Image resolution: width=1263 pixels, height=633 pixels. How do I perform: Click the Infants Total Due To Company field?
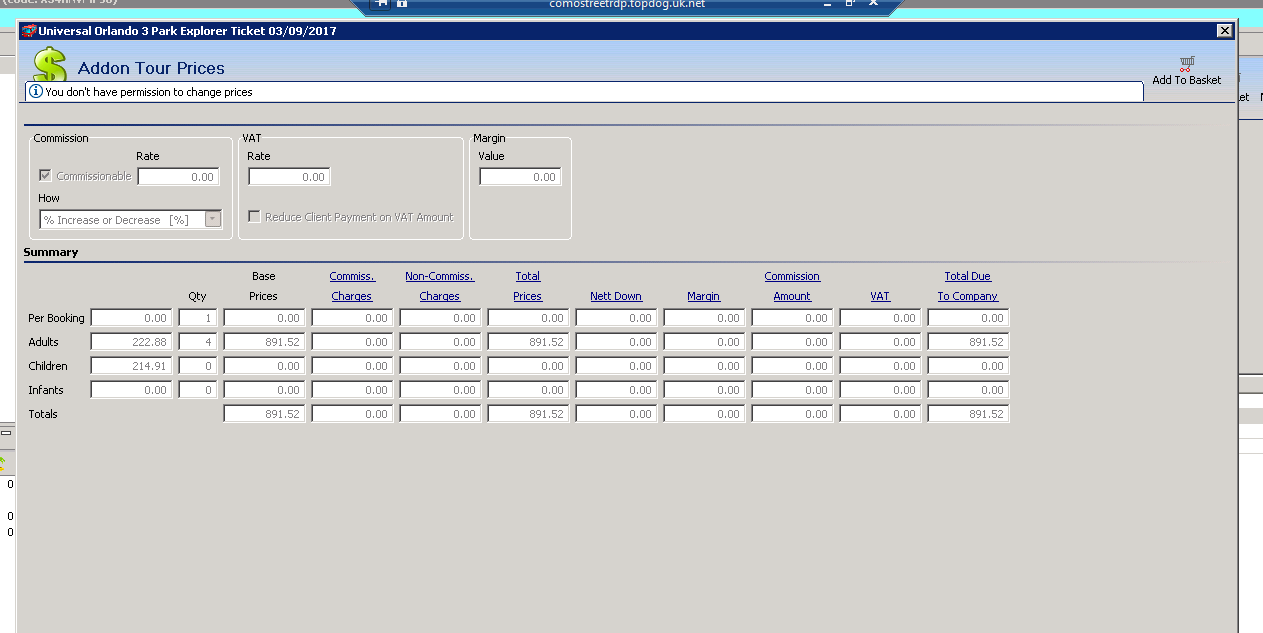click(968, 390)
